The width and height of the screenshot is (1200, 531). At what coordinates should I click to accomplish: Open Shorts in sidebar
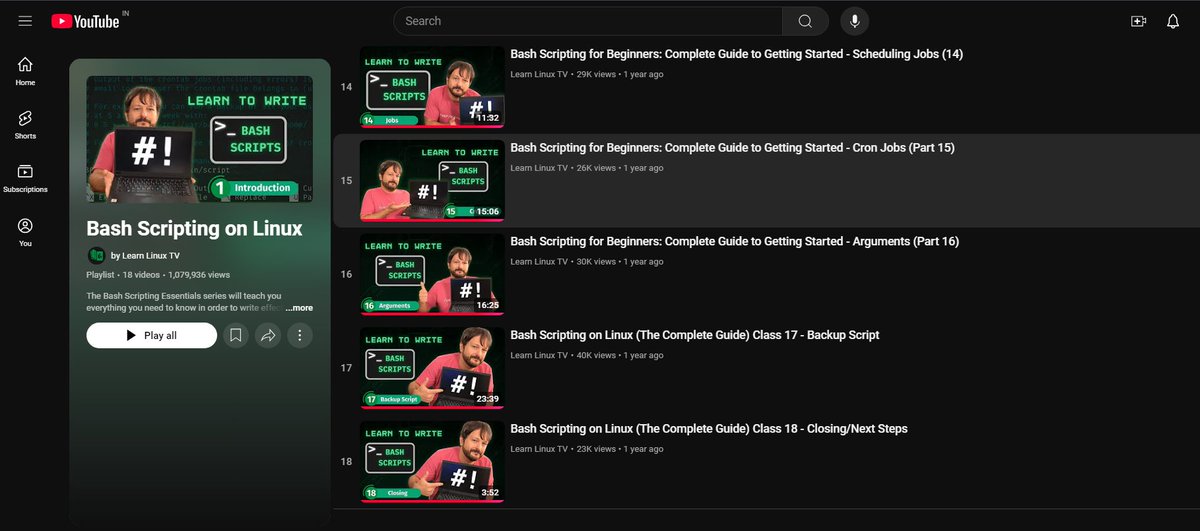[x=25, y=124]
